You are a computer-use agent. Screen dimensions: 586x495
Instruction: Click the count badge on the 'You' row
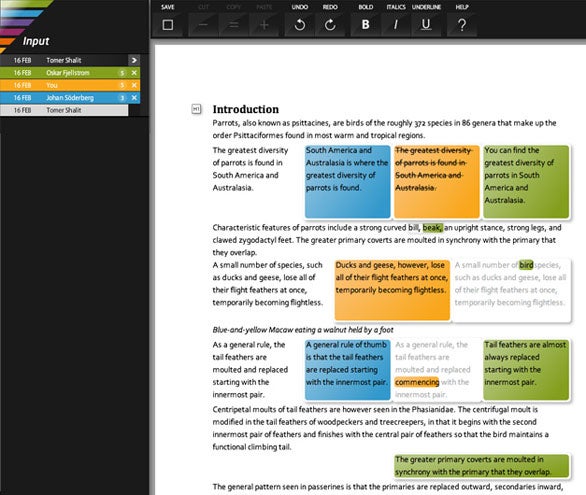[122, 85]
